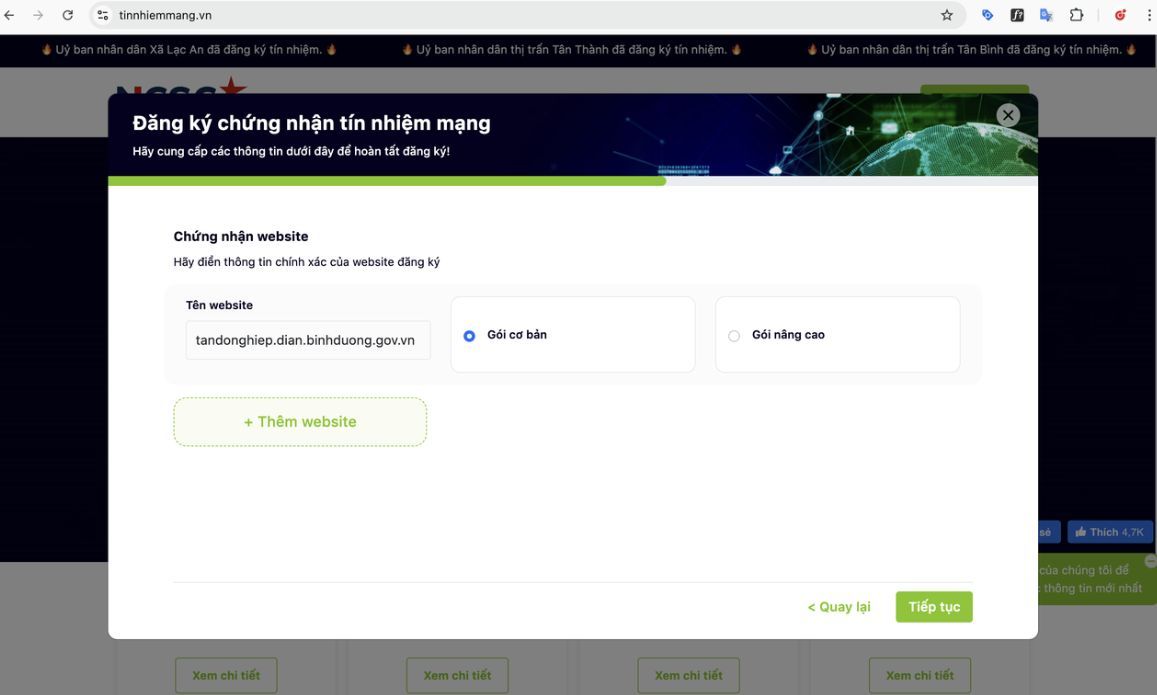The image size is (1157, 695).
Task: Reload the page with the refresh icon
Action: pos(68,15)
